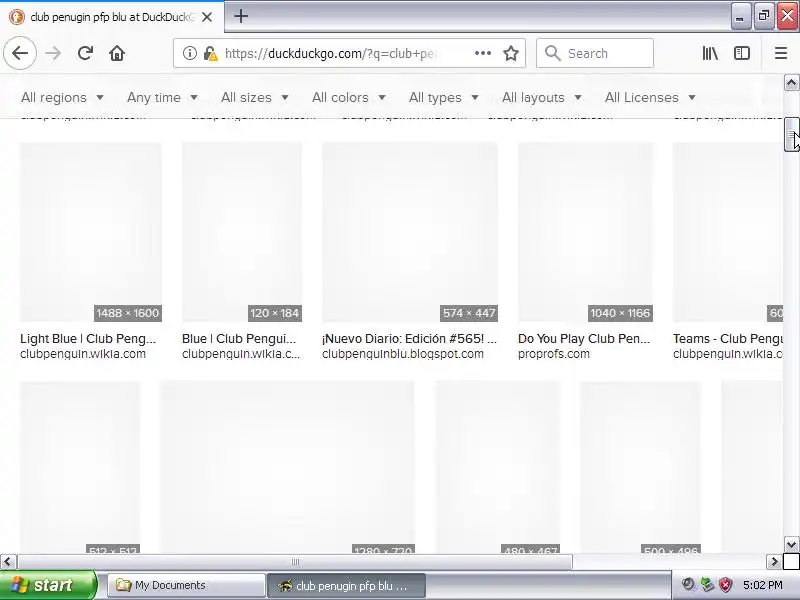Open the All colors dropdown
Screen dimensions: 800x600
[x=348, y=97]
